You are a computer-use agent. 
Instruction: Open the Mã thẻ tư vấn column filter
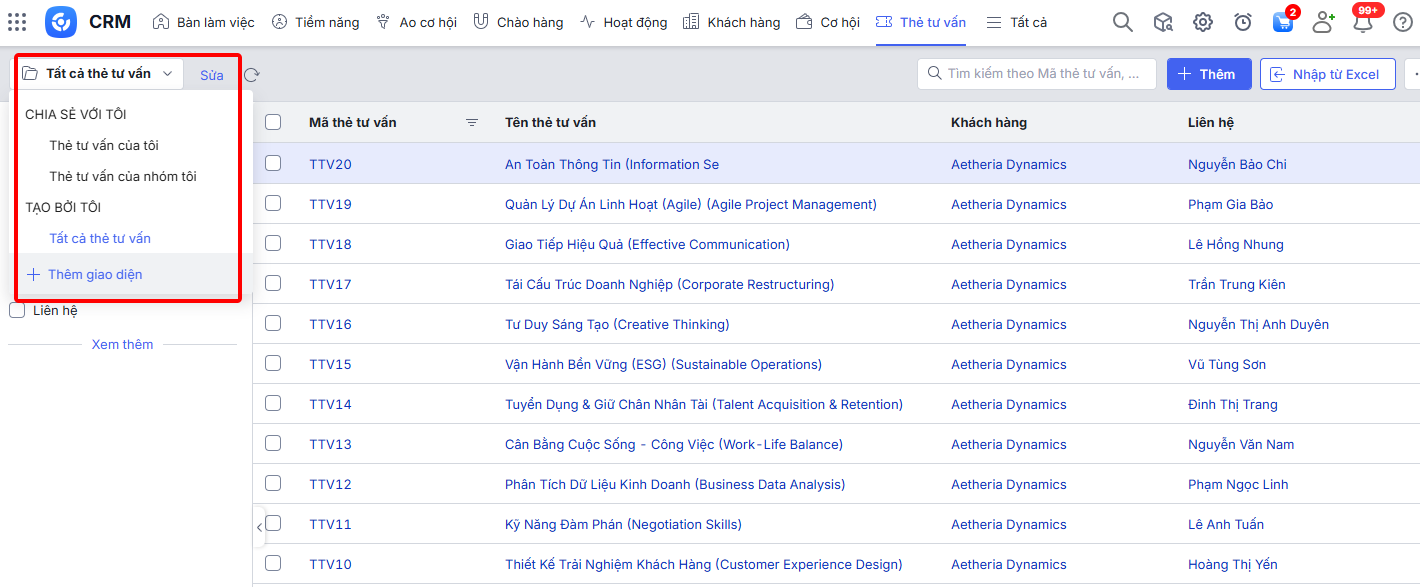coord(472,122)
